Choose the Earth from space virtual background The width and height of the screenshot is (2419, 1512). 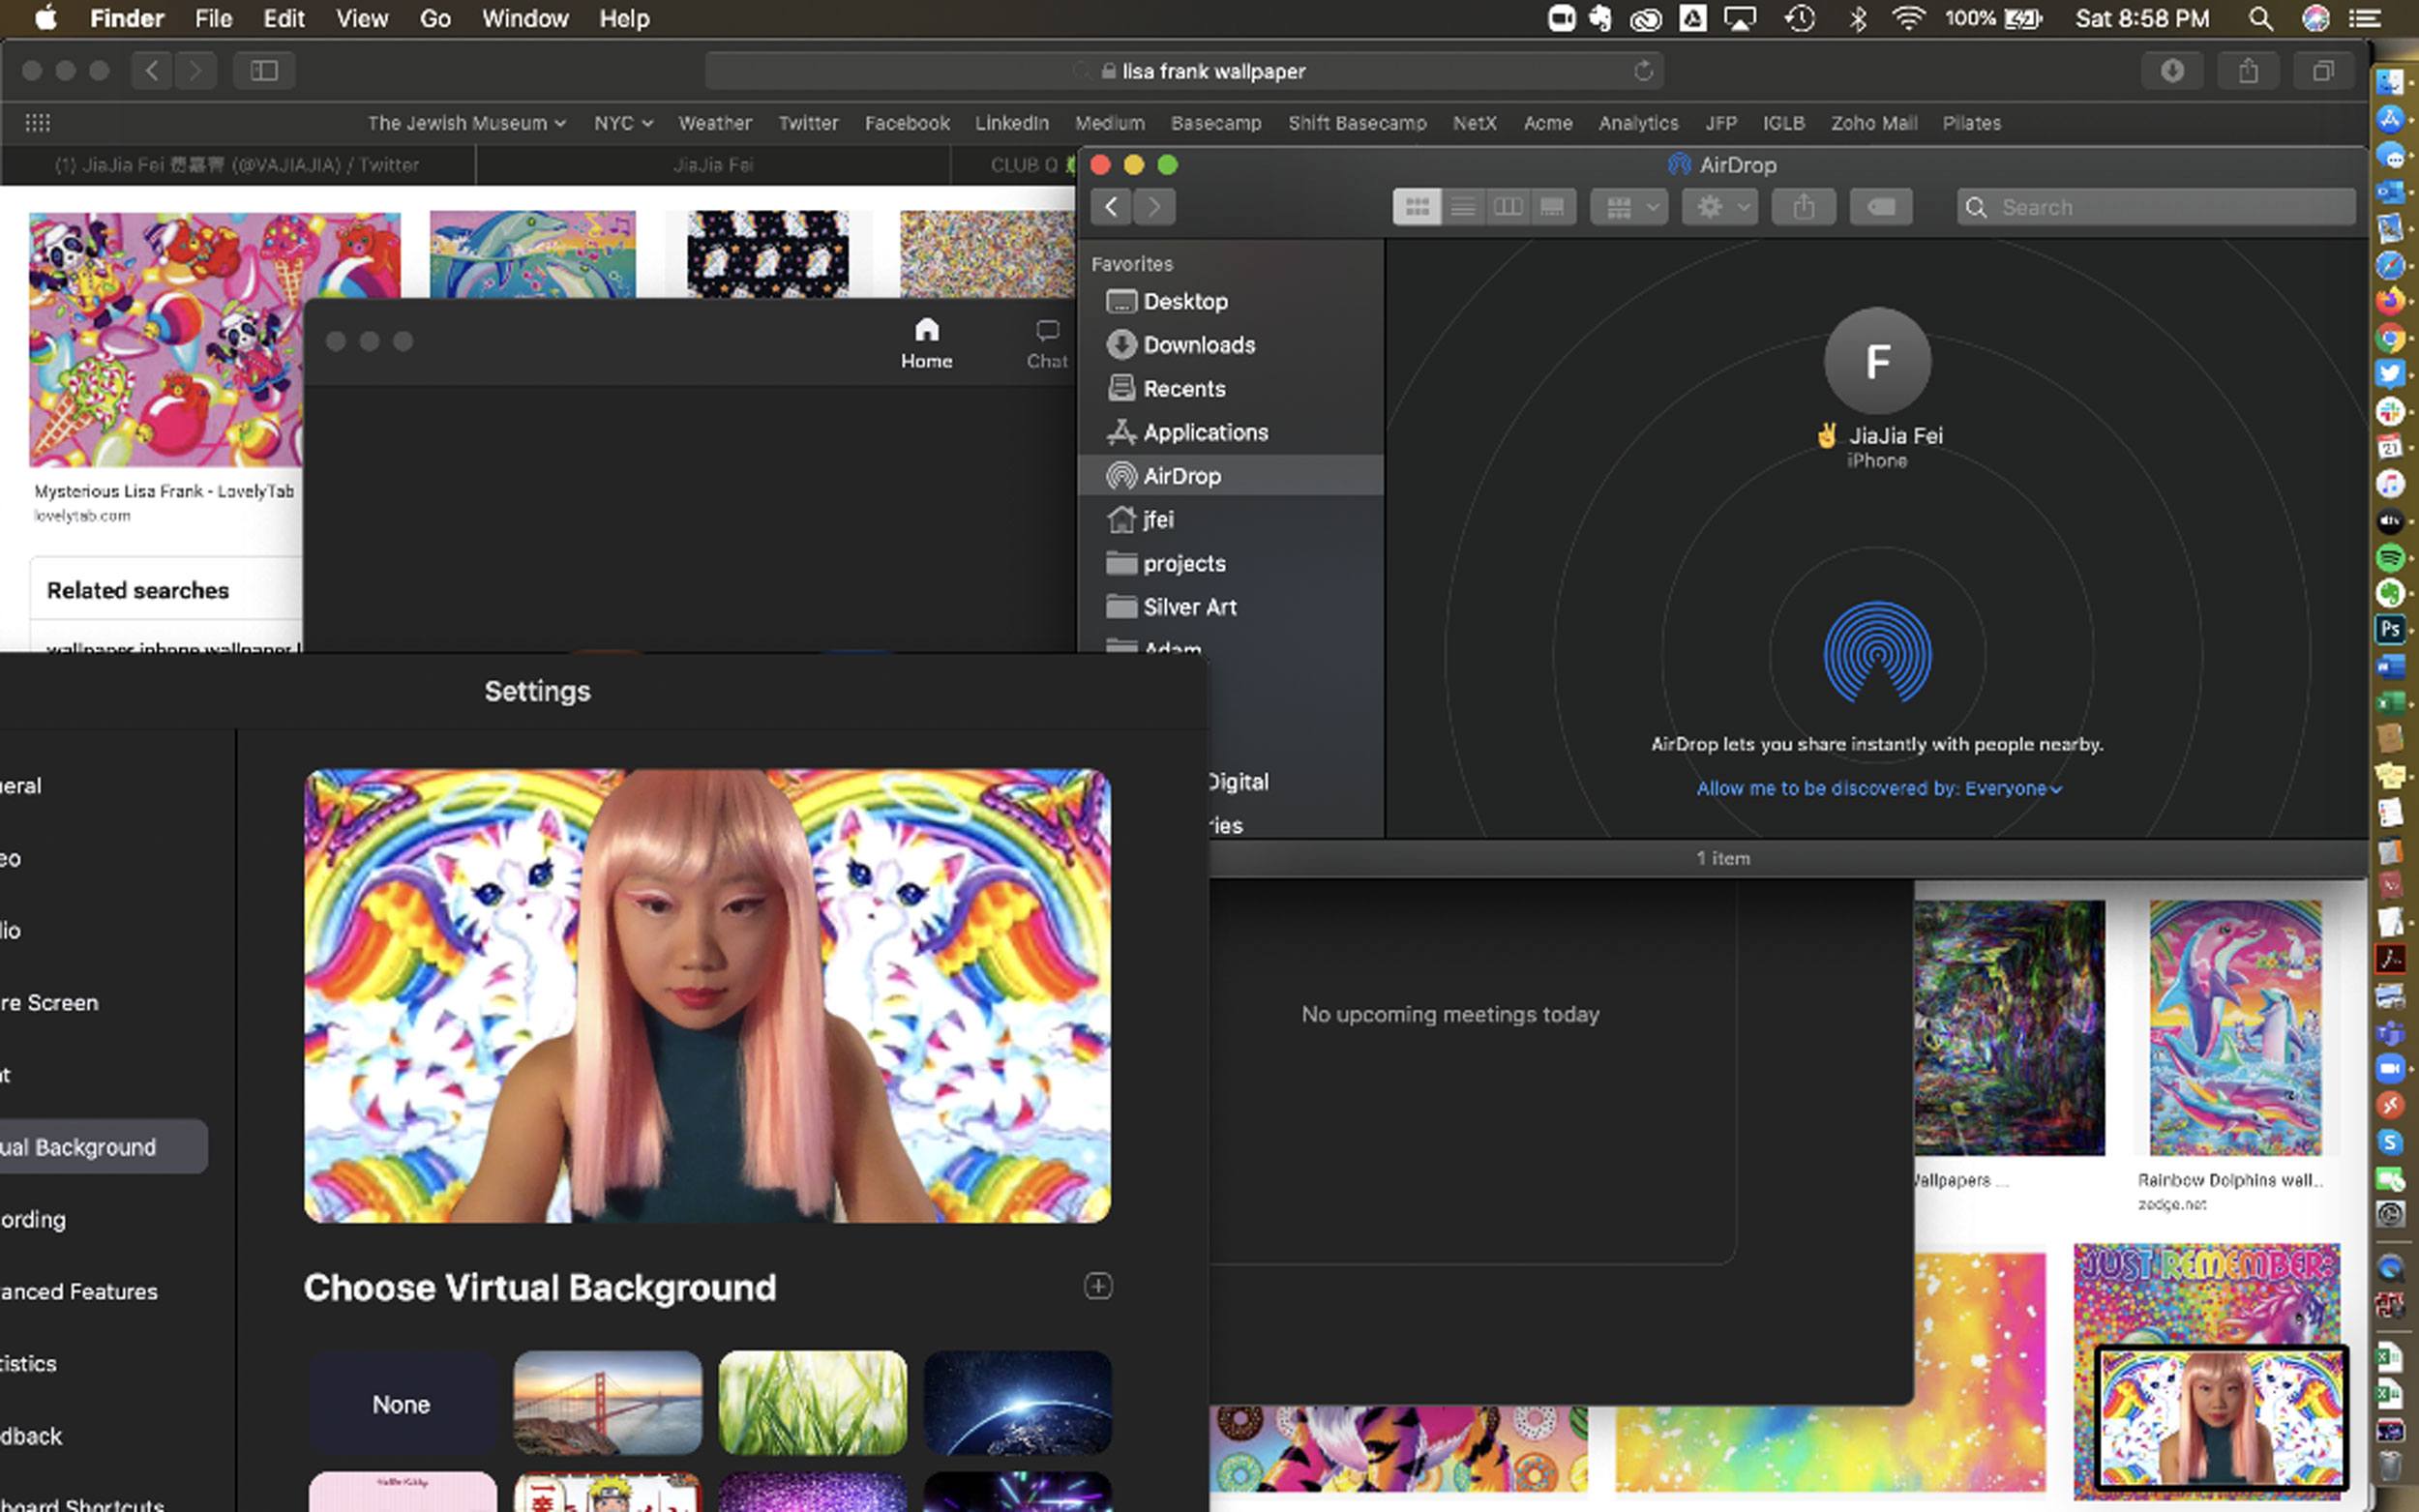click(1018, 1403)
